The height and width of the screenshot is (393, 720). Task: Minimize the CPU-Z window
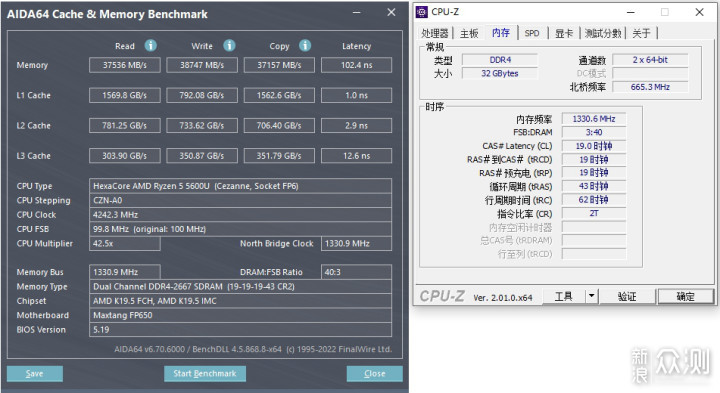[630, 12]
